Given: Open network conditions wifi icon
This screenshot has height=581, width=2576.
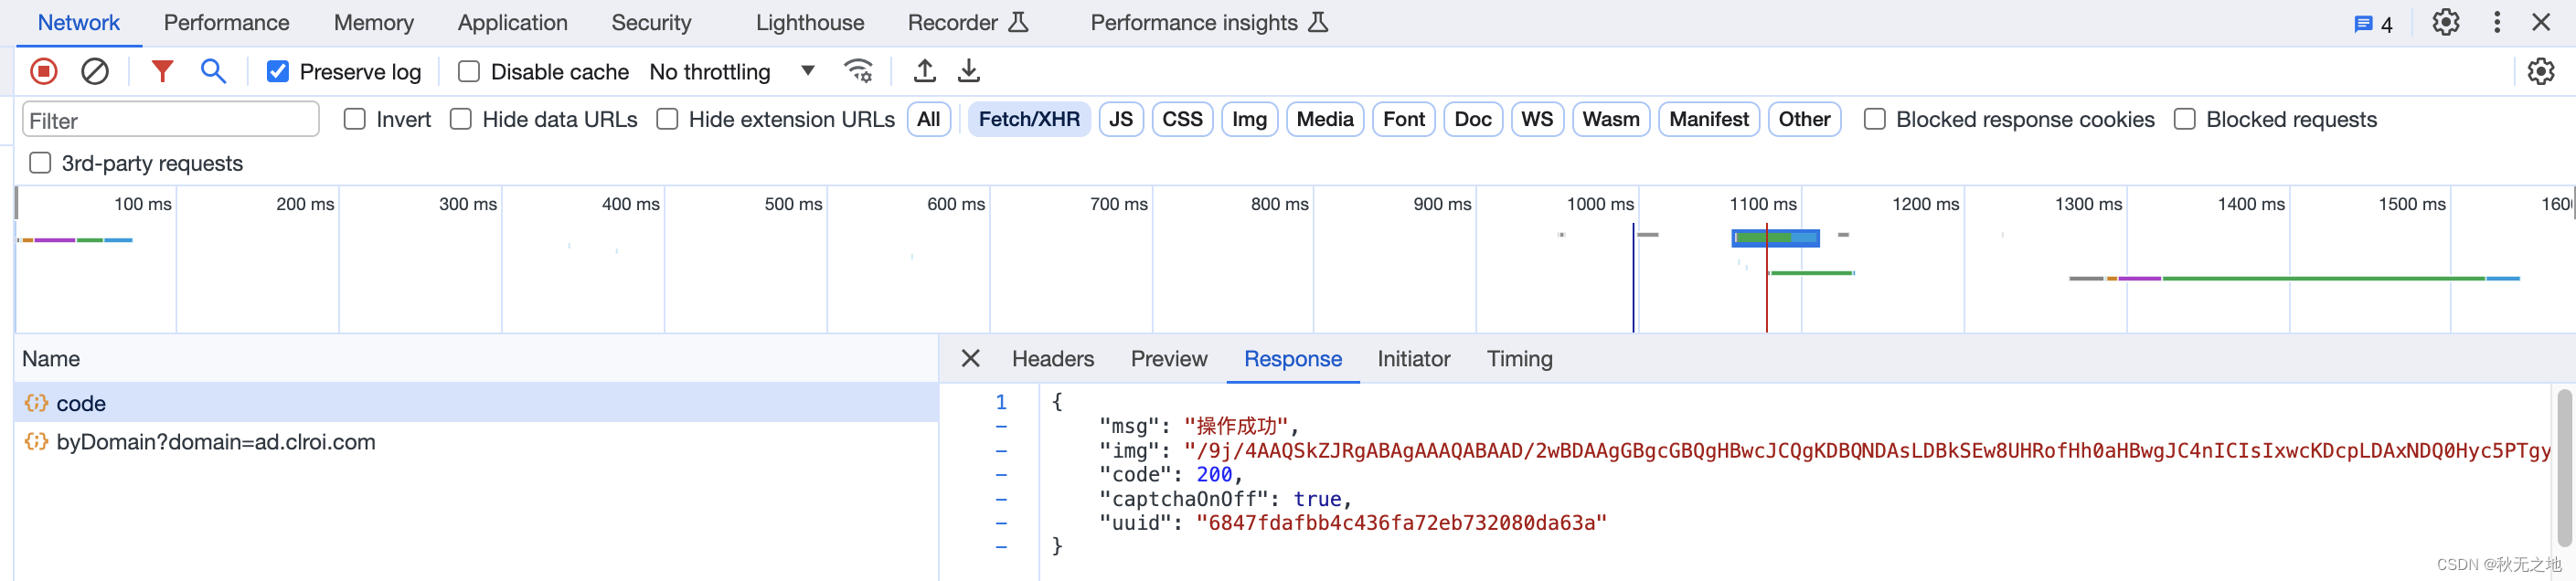Looking at the screenshot, I should (858, 71).
